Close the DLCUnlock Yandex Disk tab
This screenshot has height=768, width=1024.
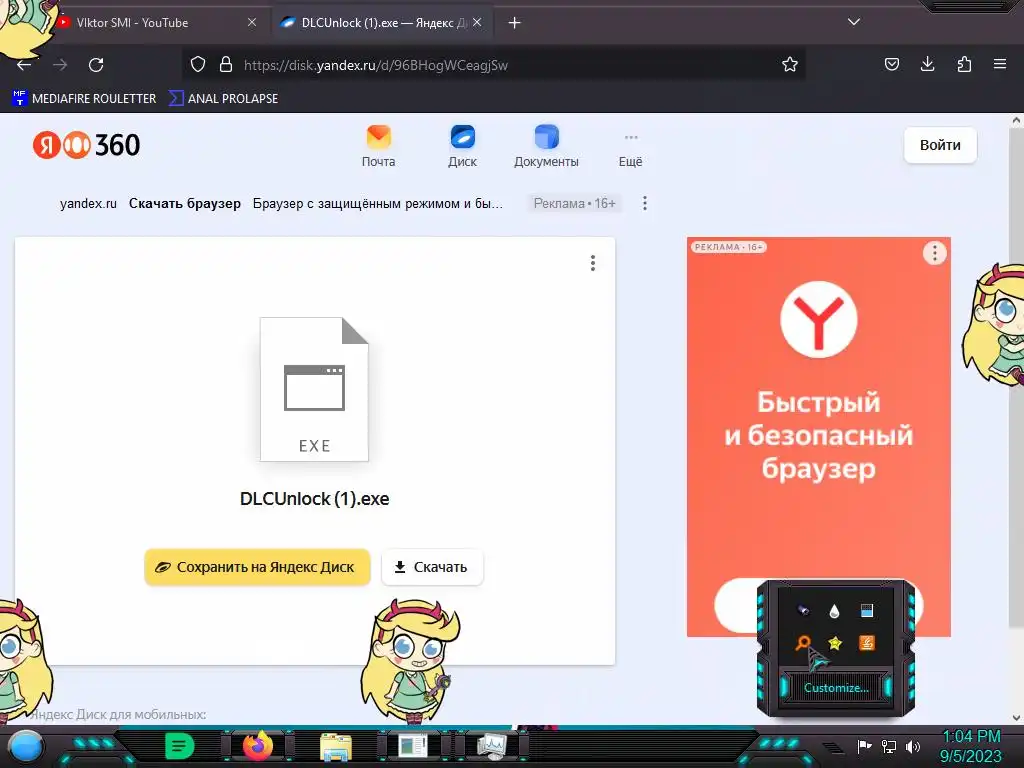(477, 22)
